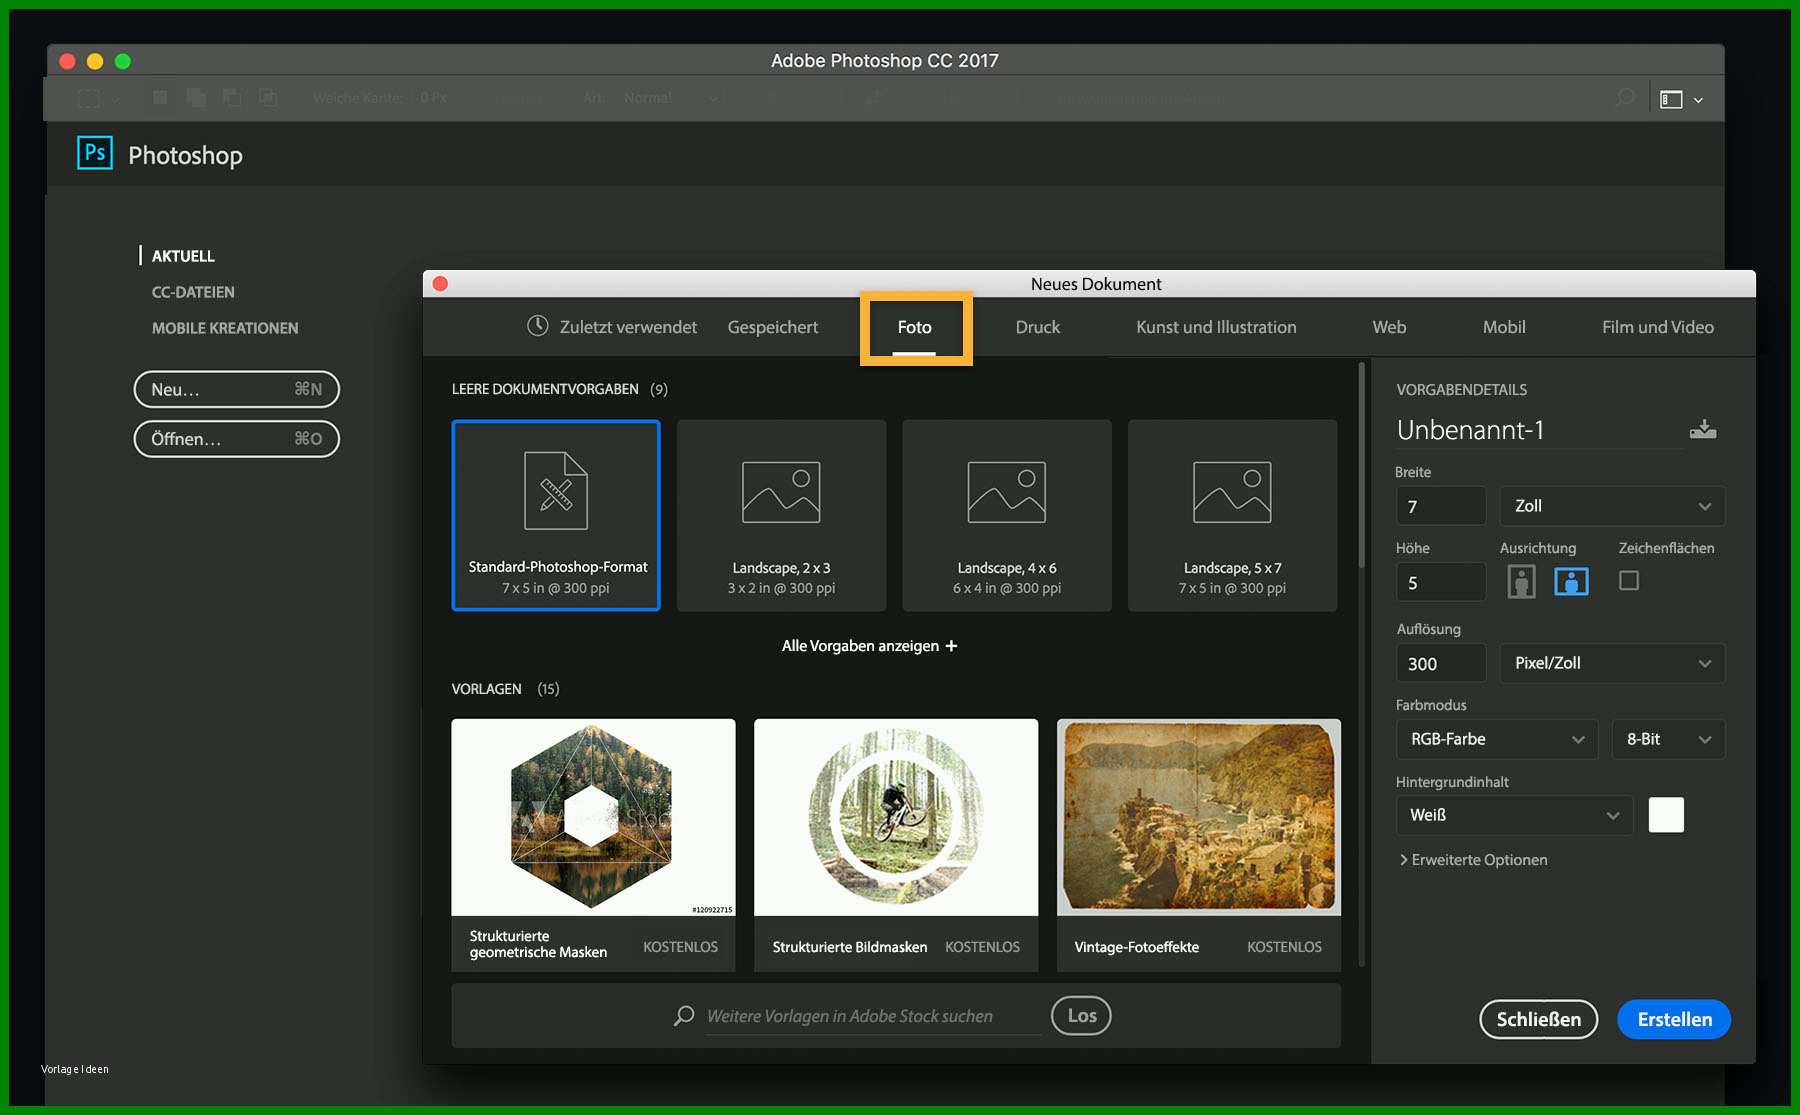Click the VORLAGEN (15) heading
The height and width of the screenshot is (1115, 1800).
tap(505, 689)
